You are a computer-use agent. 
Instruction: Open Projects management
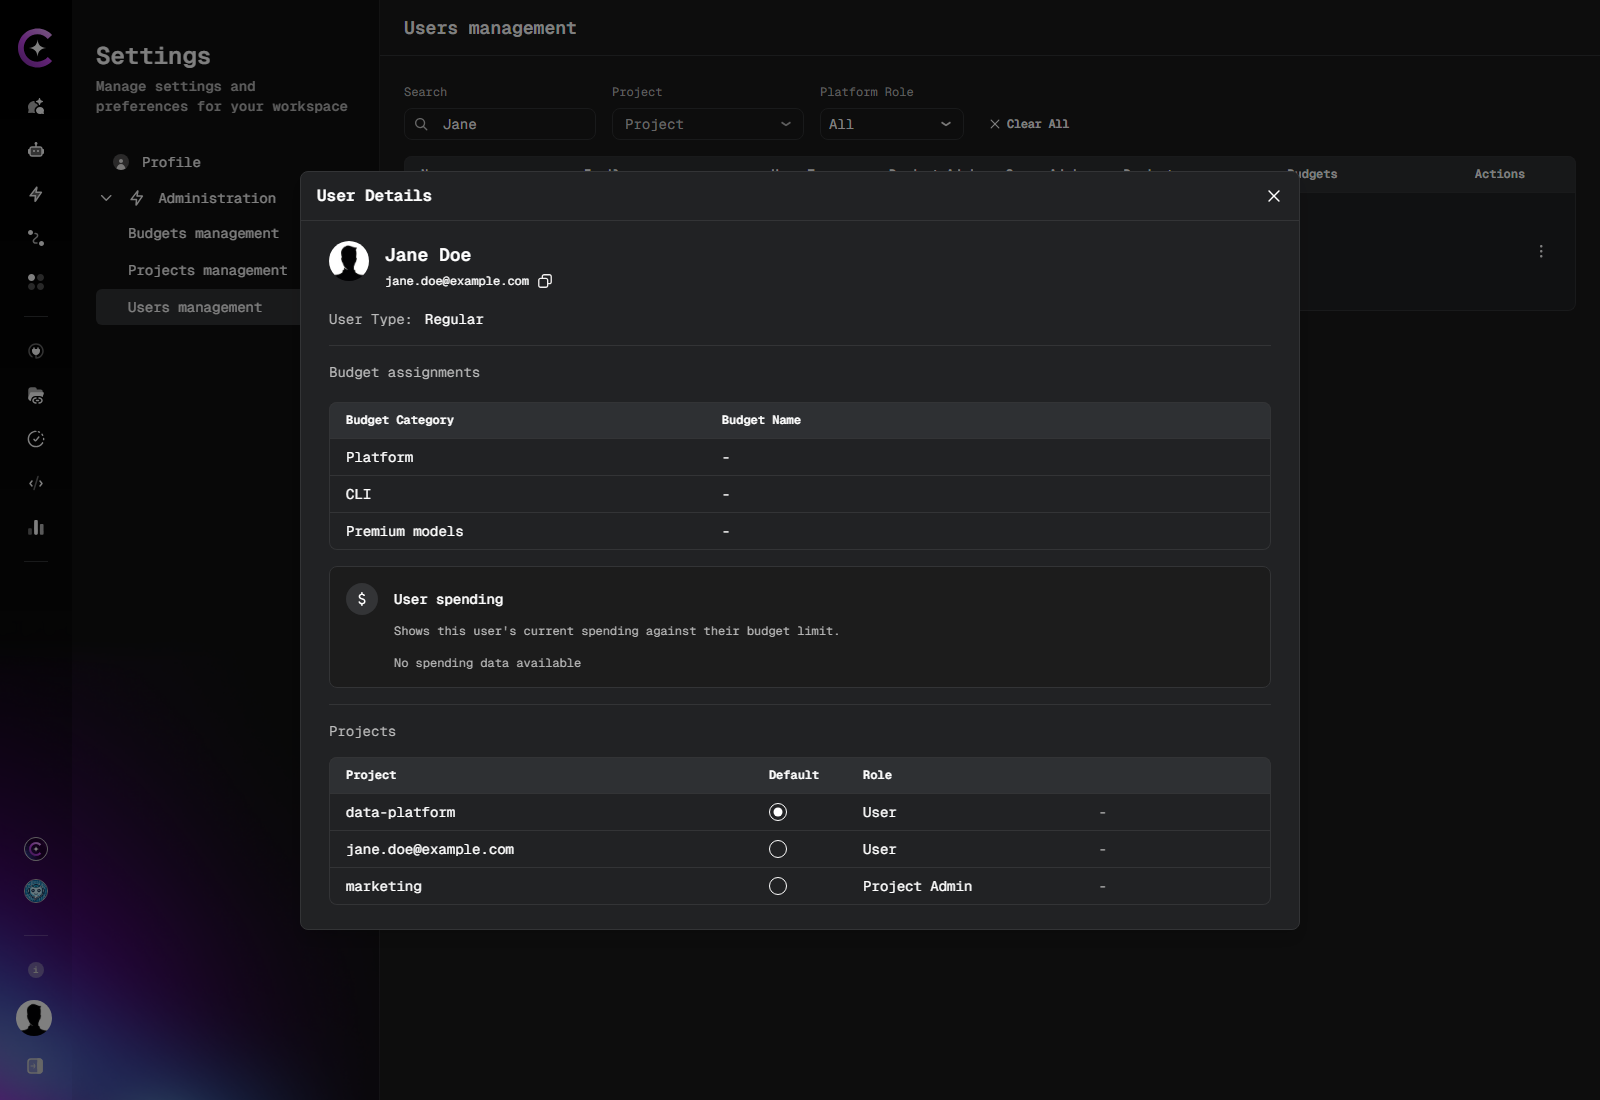tap(207, 270)
